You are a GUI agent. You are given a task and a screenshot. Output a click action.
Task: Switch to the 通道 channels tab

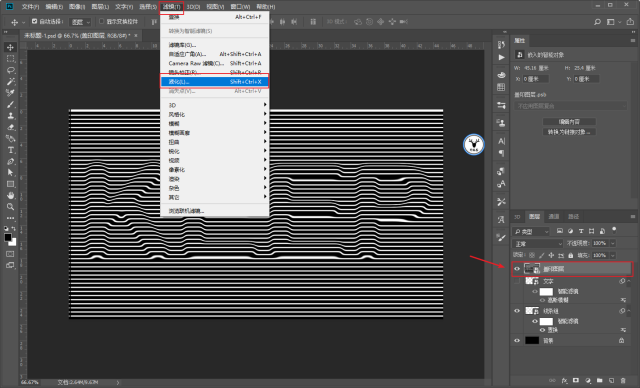click(553, 217)
